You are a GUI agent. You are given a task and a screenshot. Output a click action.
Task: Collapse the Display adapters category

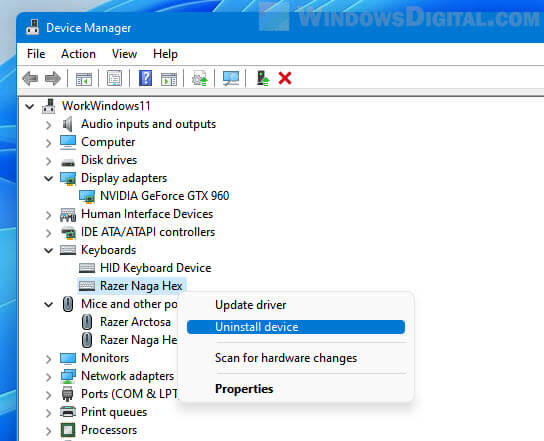coord(49,179)
